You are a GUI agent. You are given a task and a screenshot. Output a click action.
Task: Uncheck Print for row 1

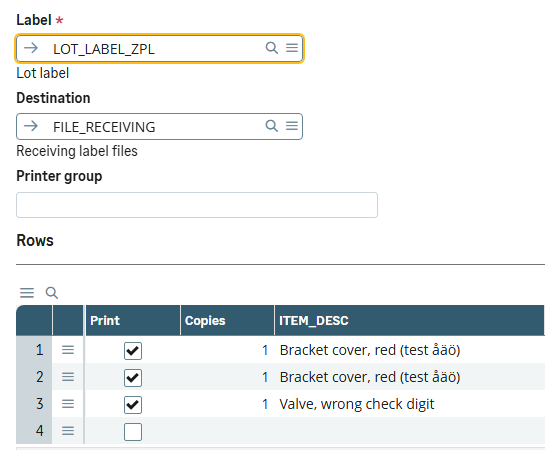(x=133, y=351)
